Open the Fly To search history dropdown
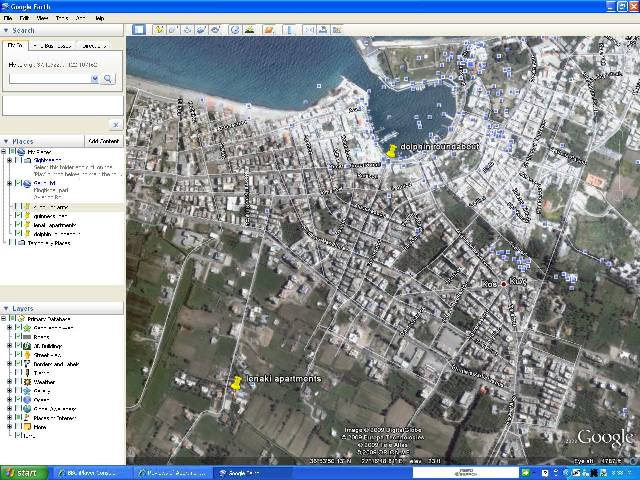Screen dimensions: 640x480 click(94, 79)
